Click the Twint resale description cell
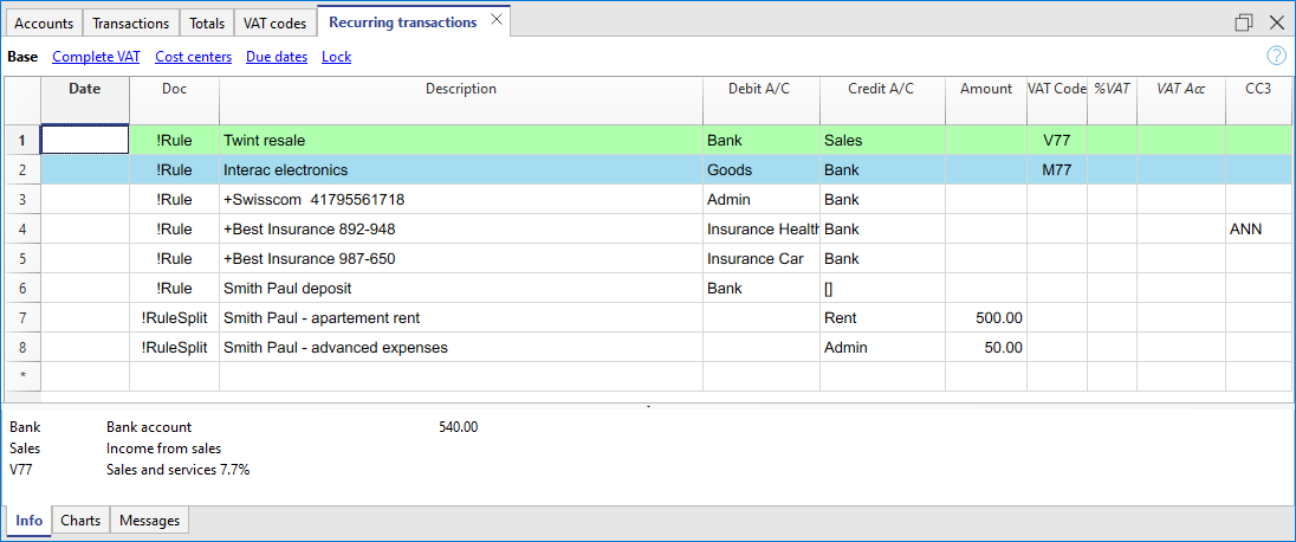The height and width of the screenshot is (542, 1296). [x=460, y=141]
